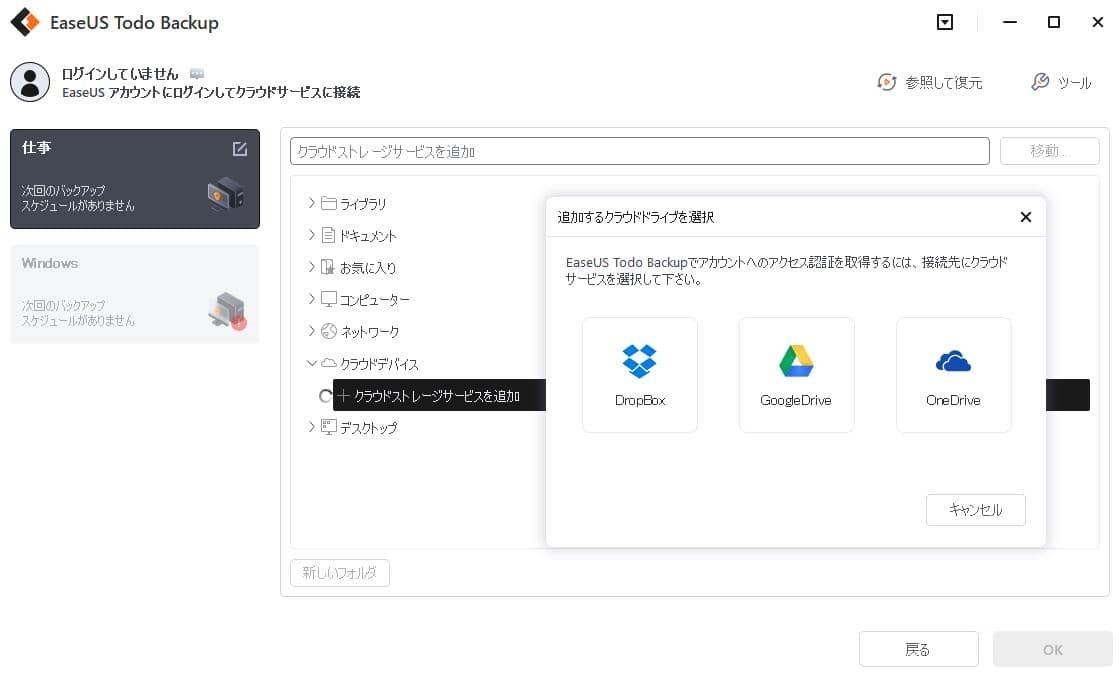This screenshot has width=1120, height=686.
Task: Open the ツール wrench menu
Action: [1063, 84]
